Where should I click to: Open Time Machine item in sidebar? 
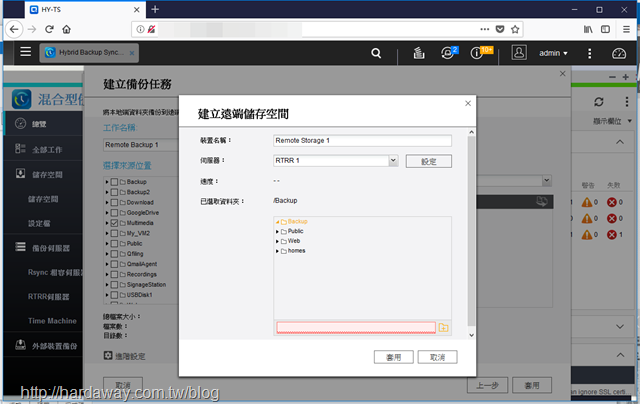(x=52, y=321)
